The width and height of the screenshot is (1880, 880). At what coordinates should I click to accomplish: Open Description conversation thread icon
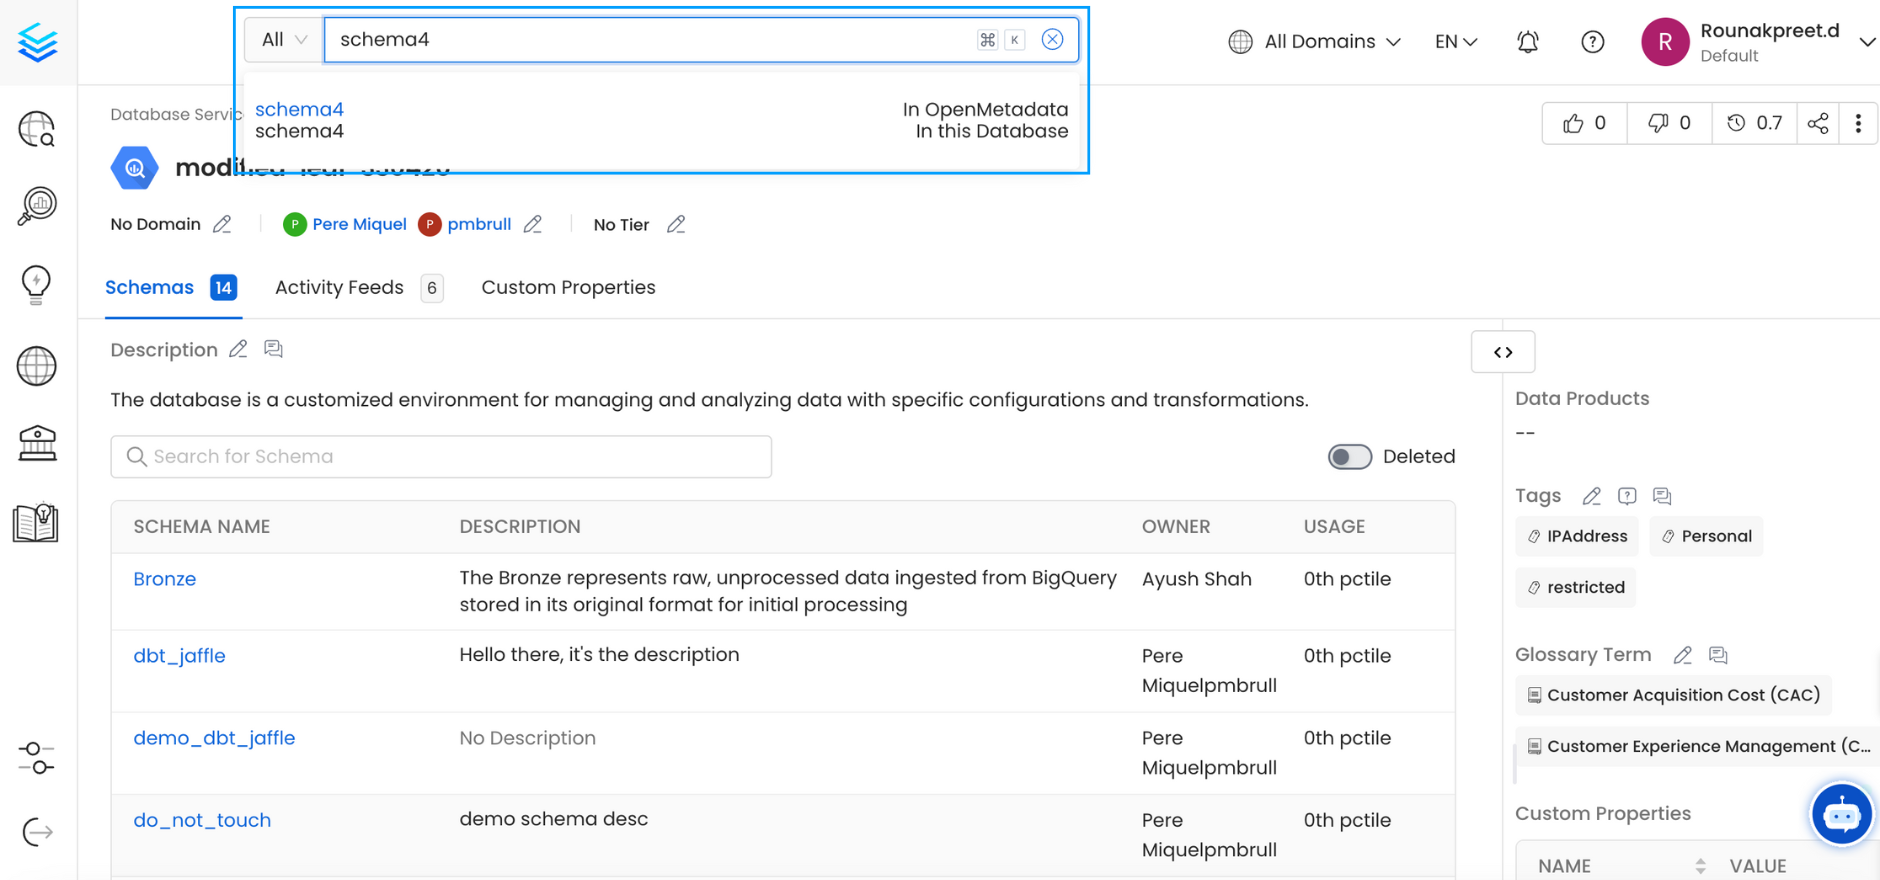[x=273, y=349]
